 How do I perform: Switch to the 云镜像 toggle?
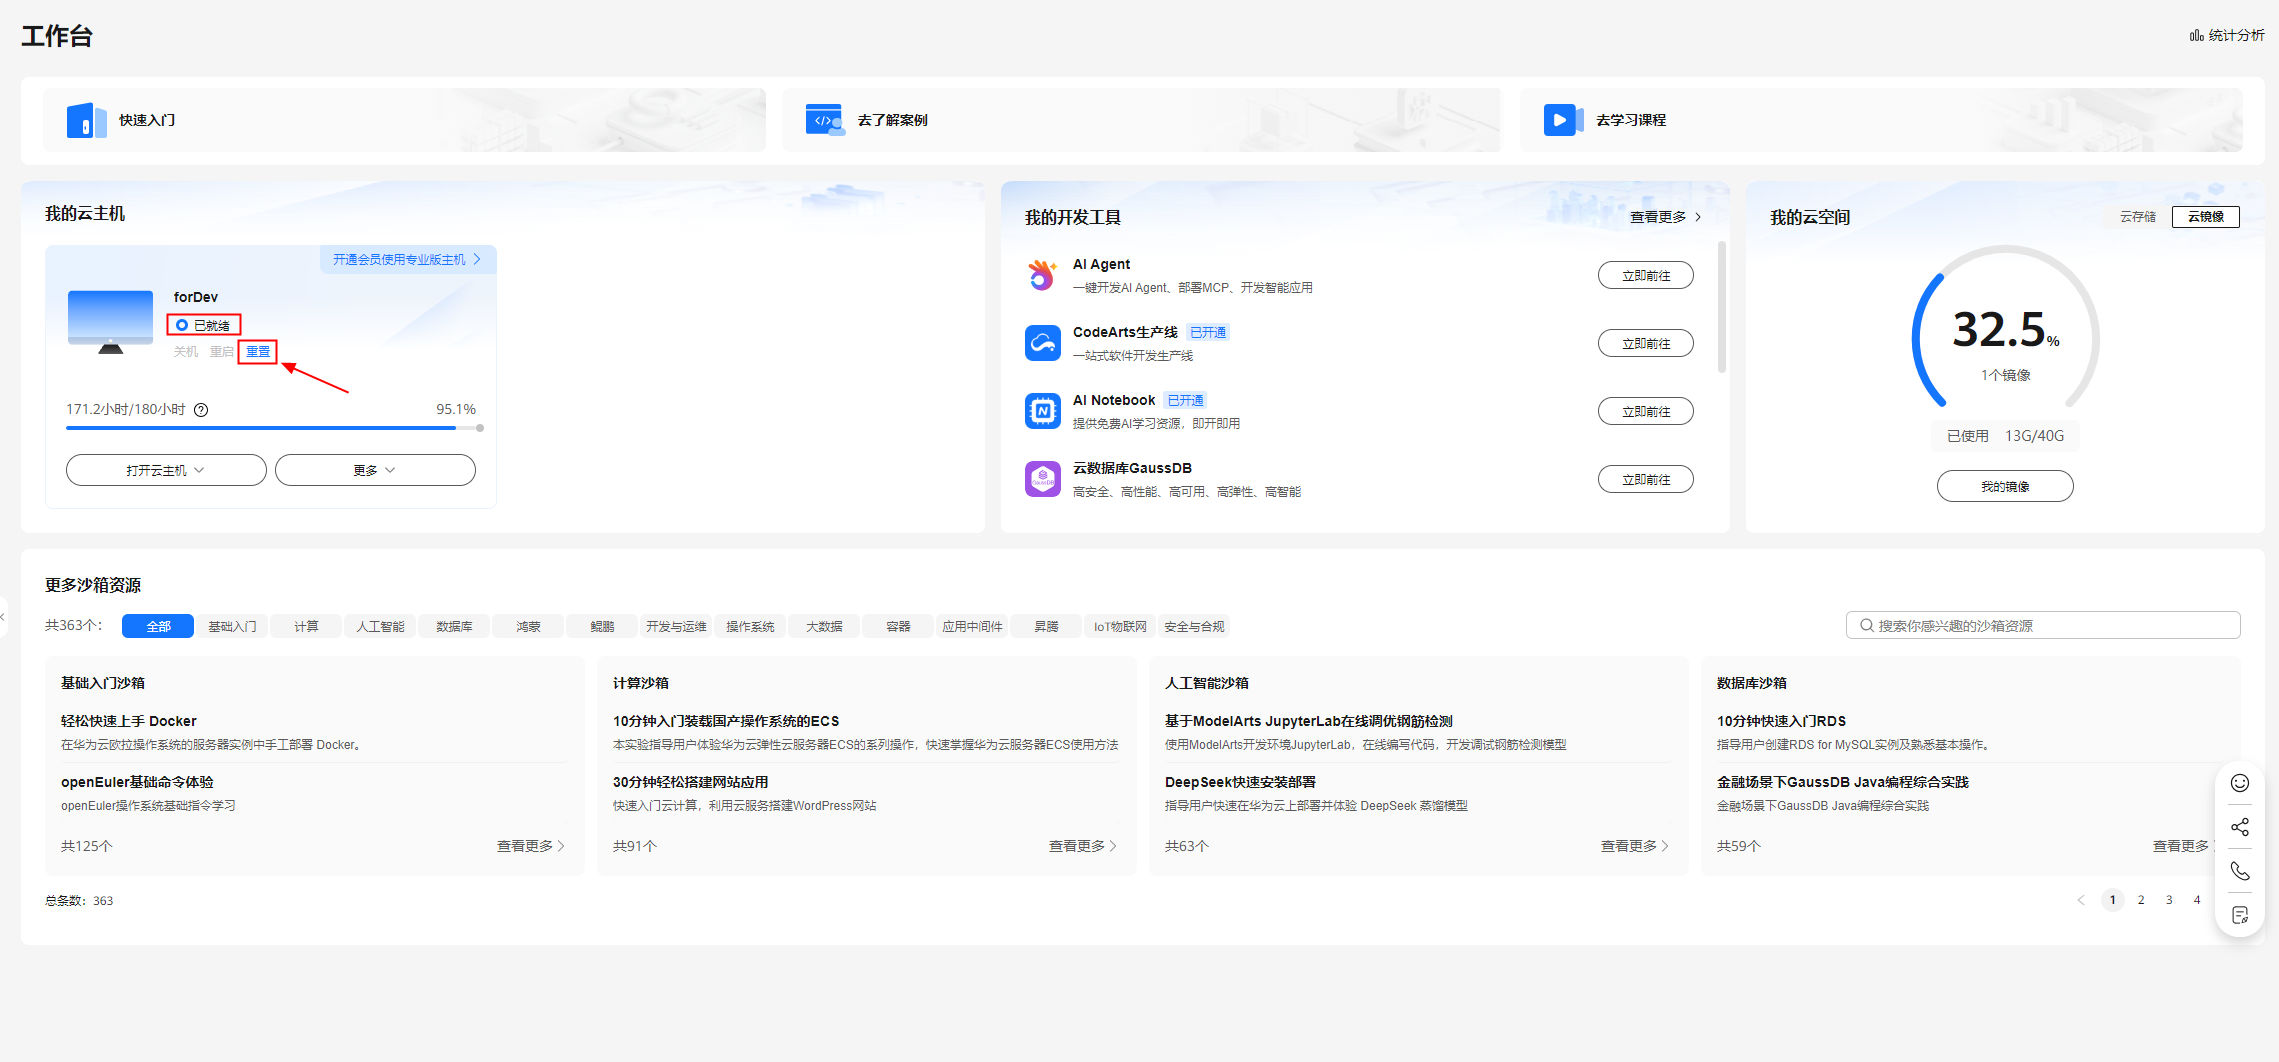point(2205,217)
